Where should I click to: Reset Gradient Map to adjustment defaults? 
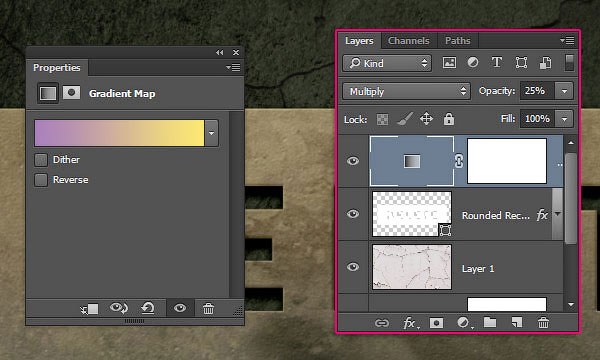pyautogui.click(x=148, y=308)
